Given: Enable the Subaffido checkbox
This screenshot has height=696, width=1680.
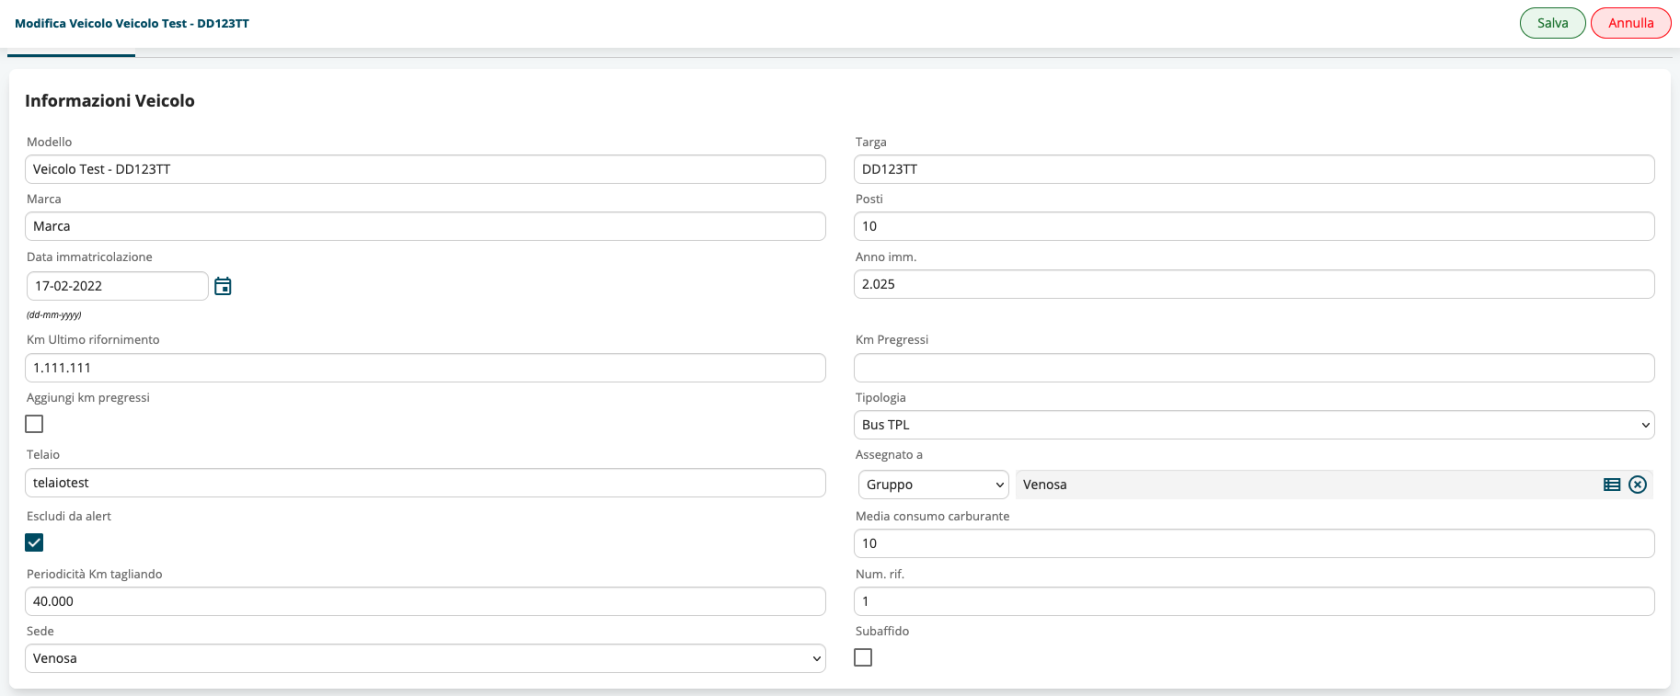Looking at the screenshot, I should (x=863, y=657).
